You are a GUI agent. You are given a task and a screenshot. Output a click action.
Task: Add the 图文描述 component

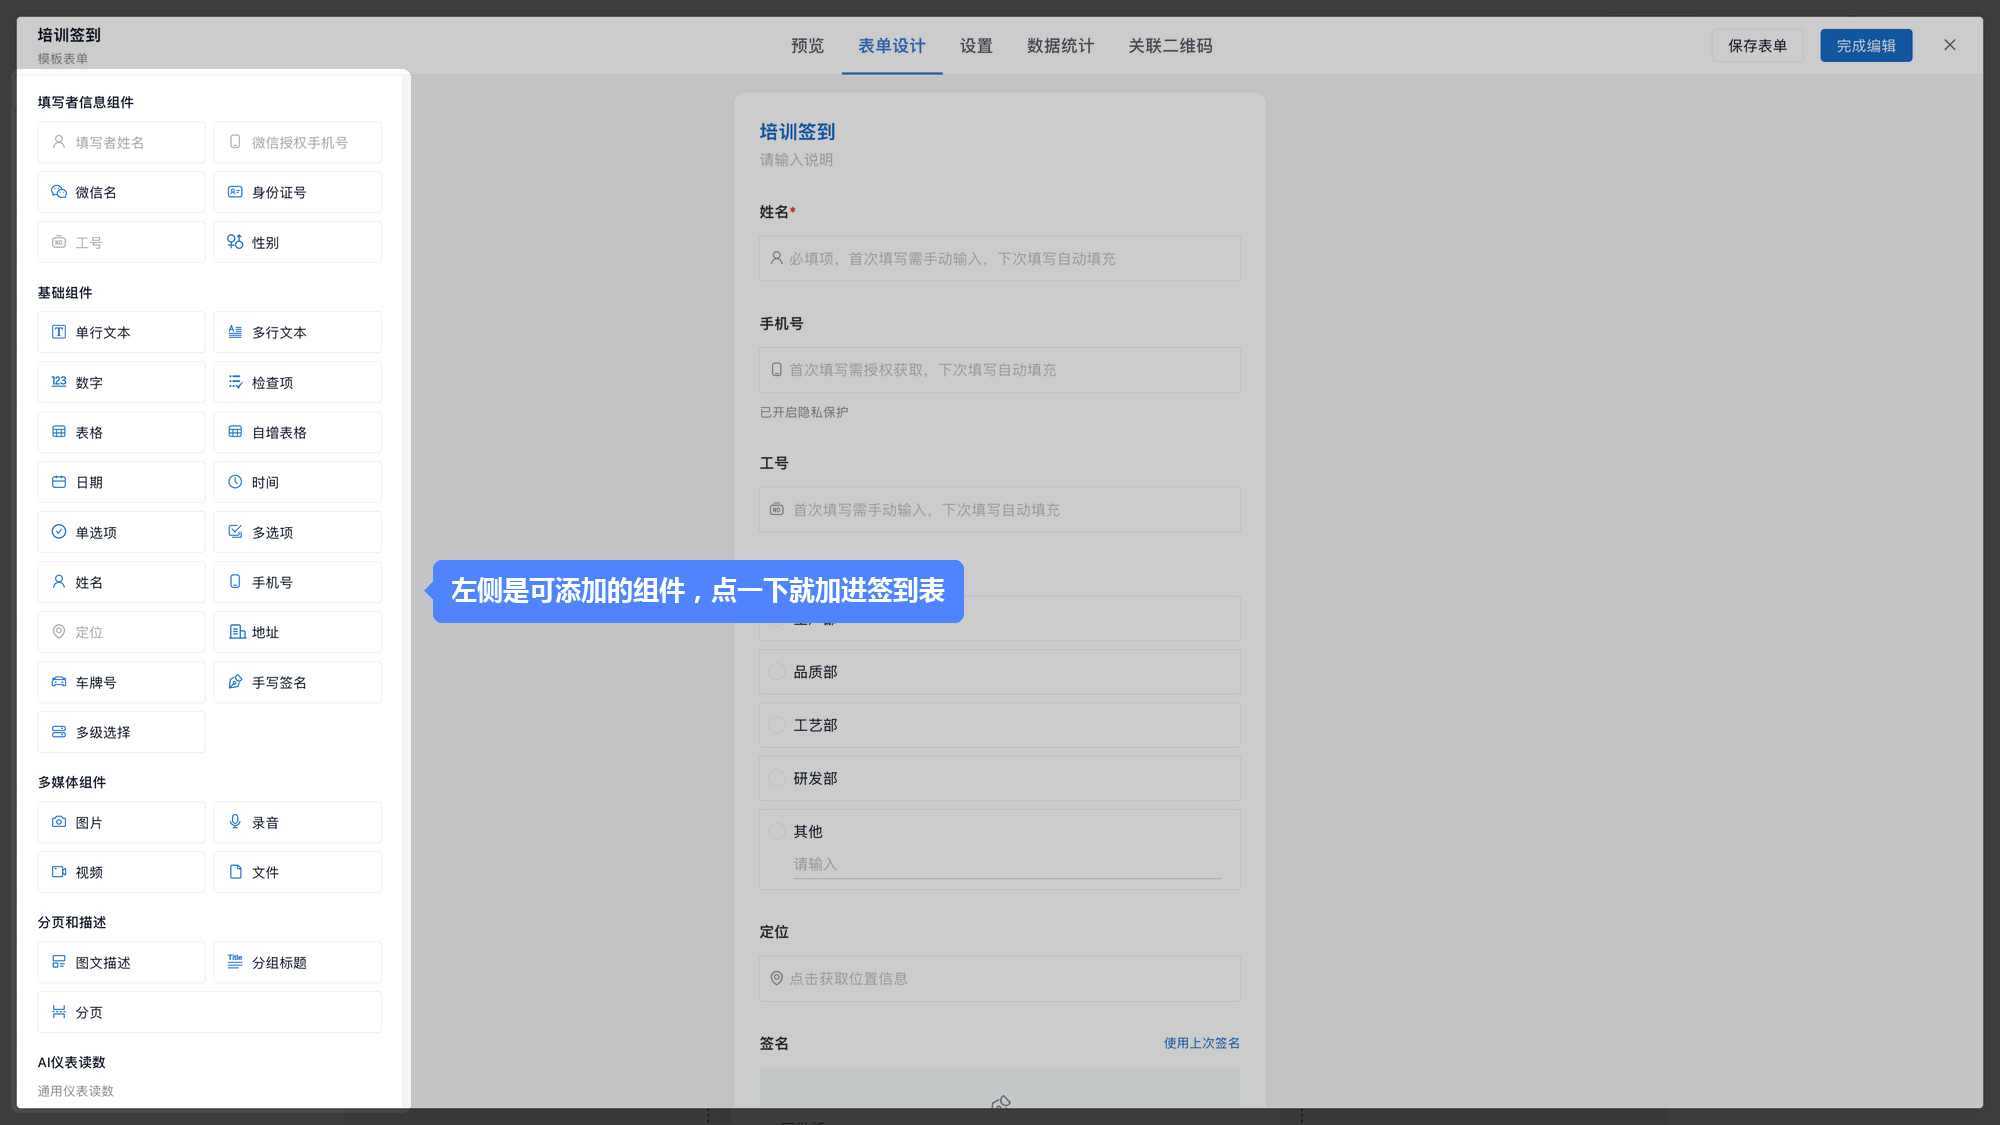click(121, 962)
